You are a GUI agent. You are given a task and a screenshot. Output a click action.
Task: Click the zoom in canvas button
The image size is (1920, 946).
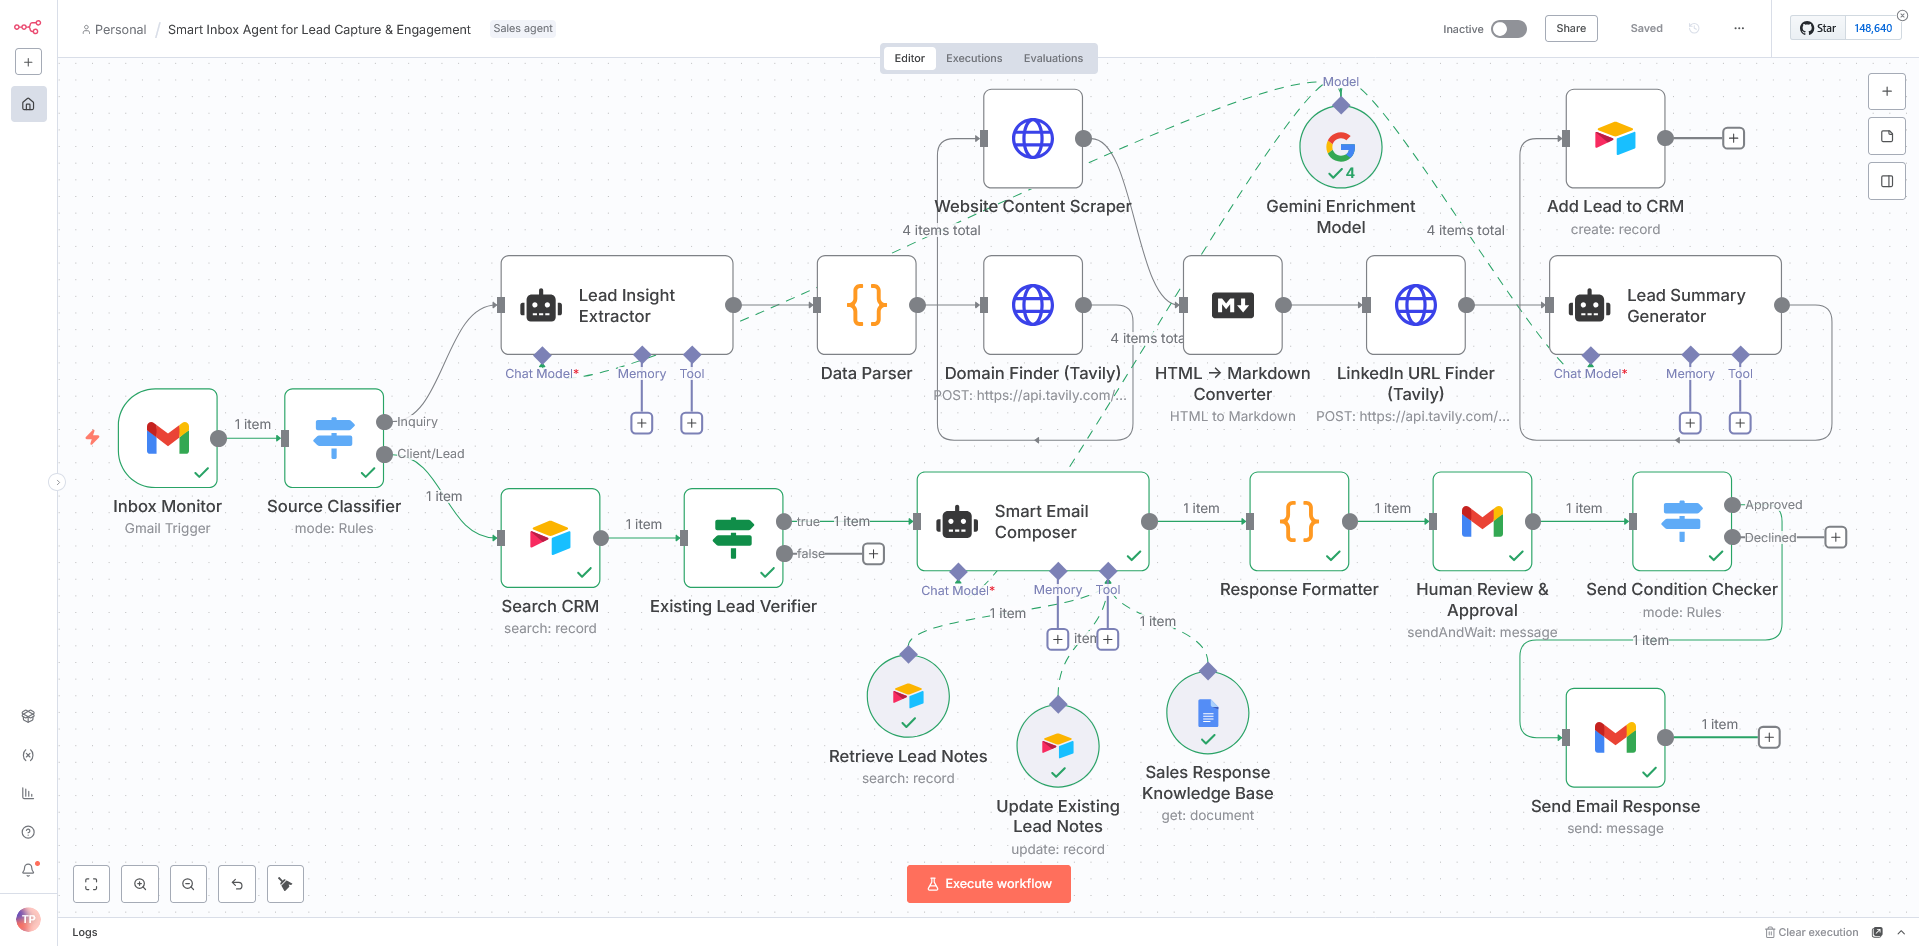140,884
